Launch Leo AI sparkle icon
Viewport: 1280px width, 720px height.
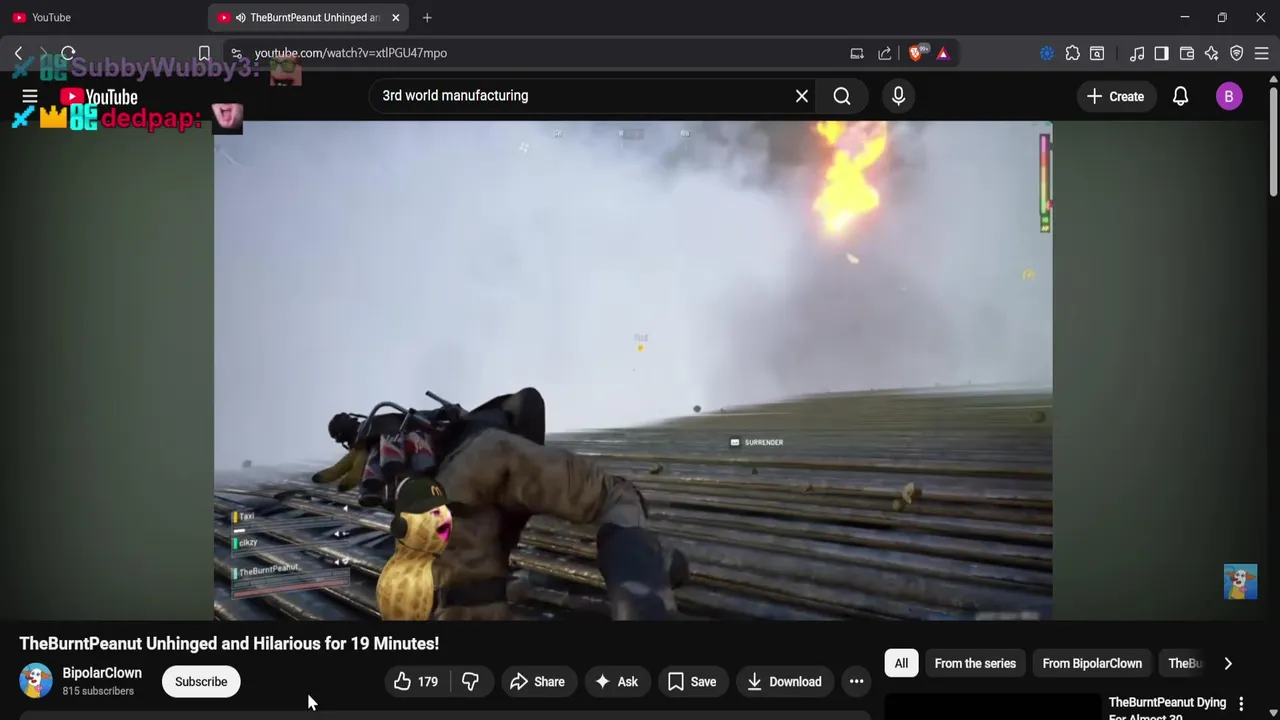(x=1212, y=53)
